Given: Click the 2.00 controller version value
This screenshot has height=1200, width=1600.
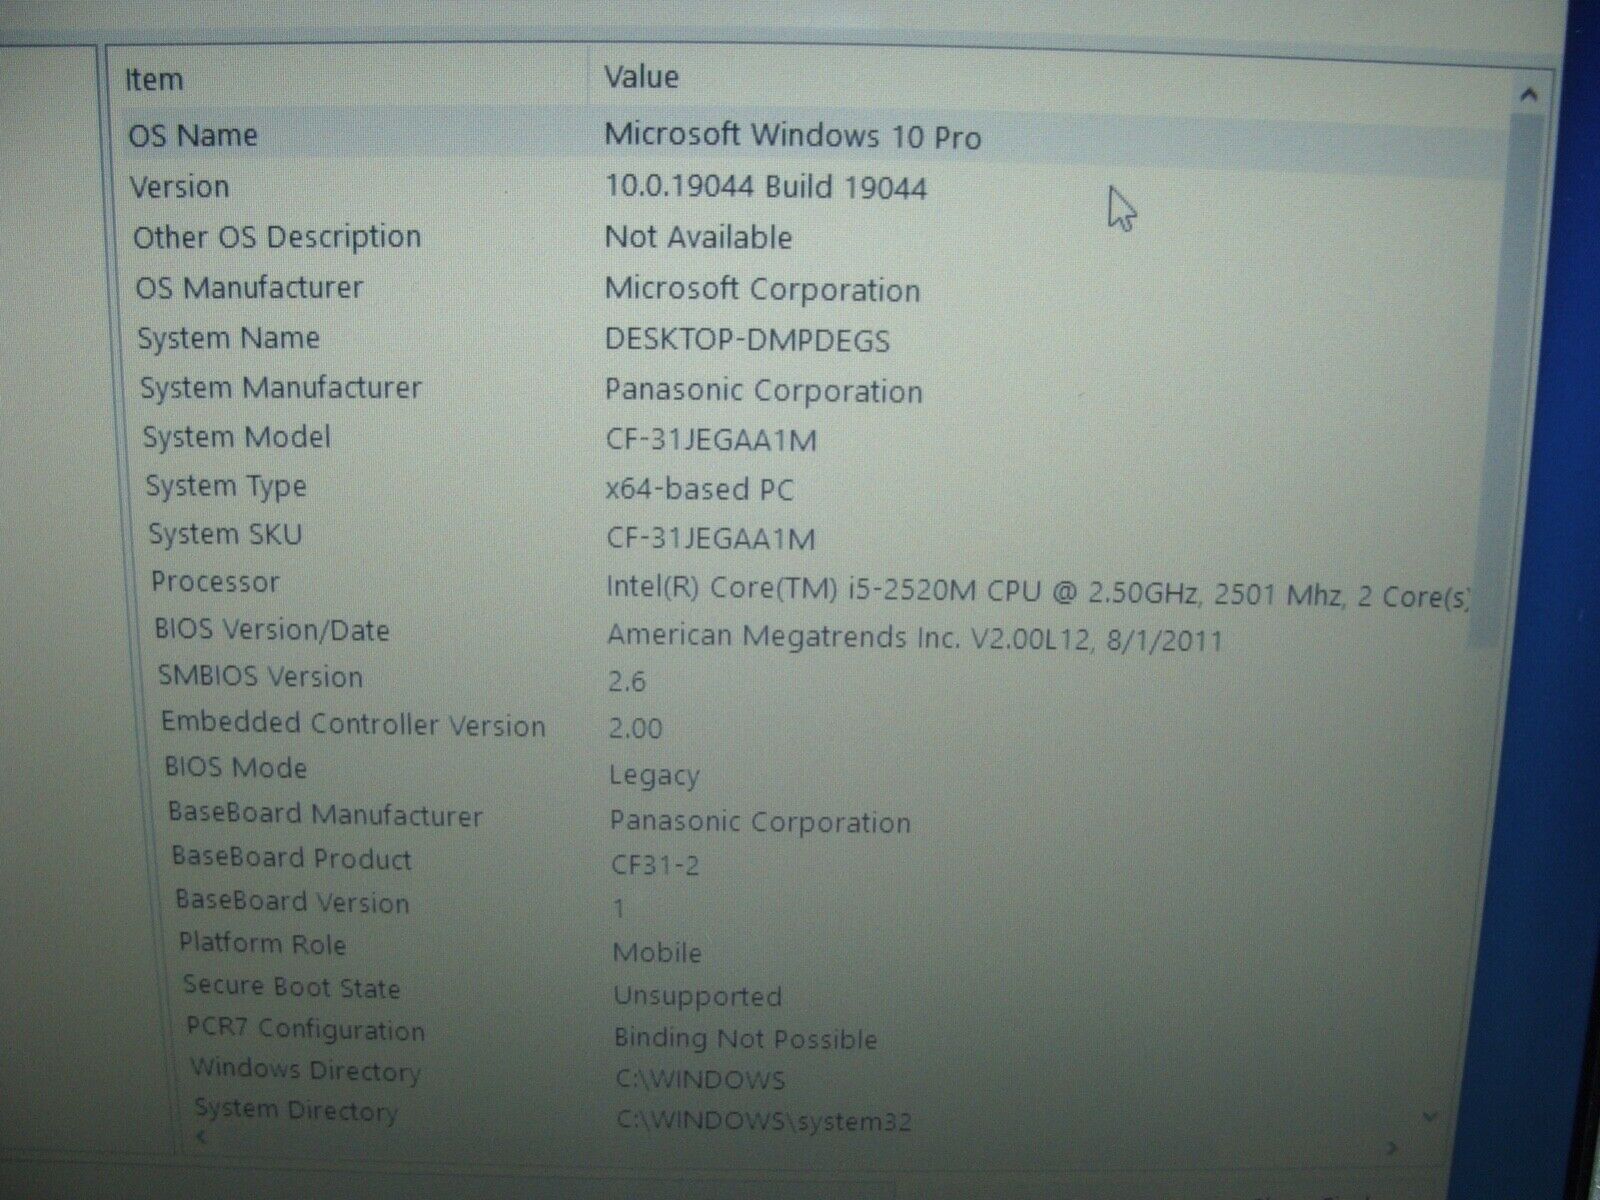Looking at the screenshot, I should point(635,728).
